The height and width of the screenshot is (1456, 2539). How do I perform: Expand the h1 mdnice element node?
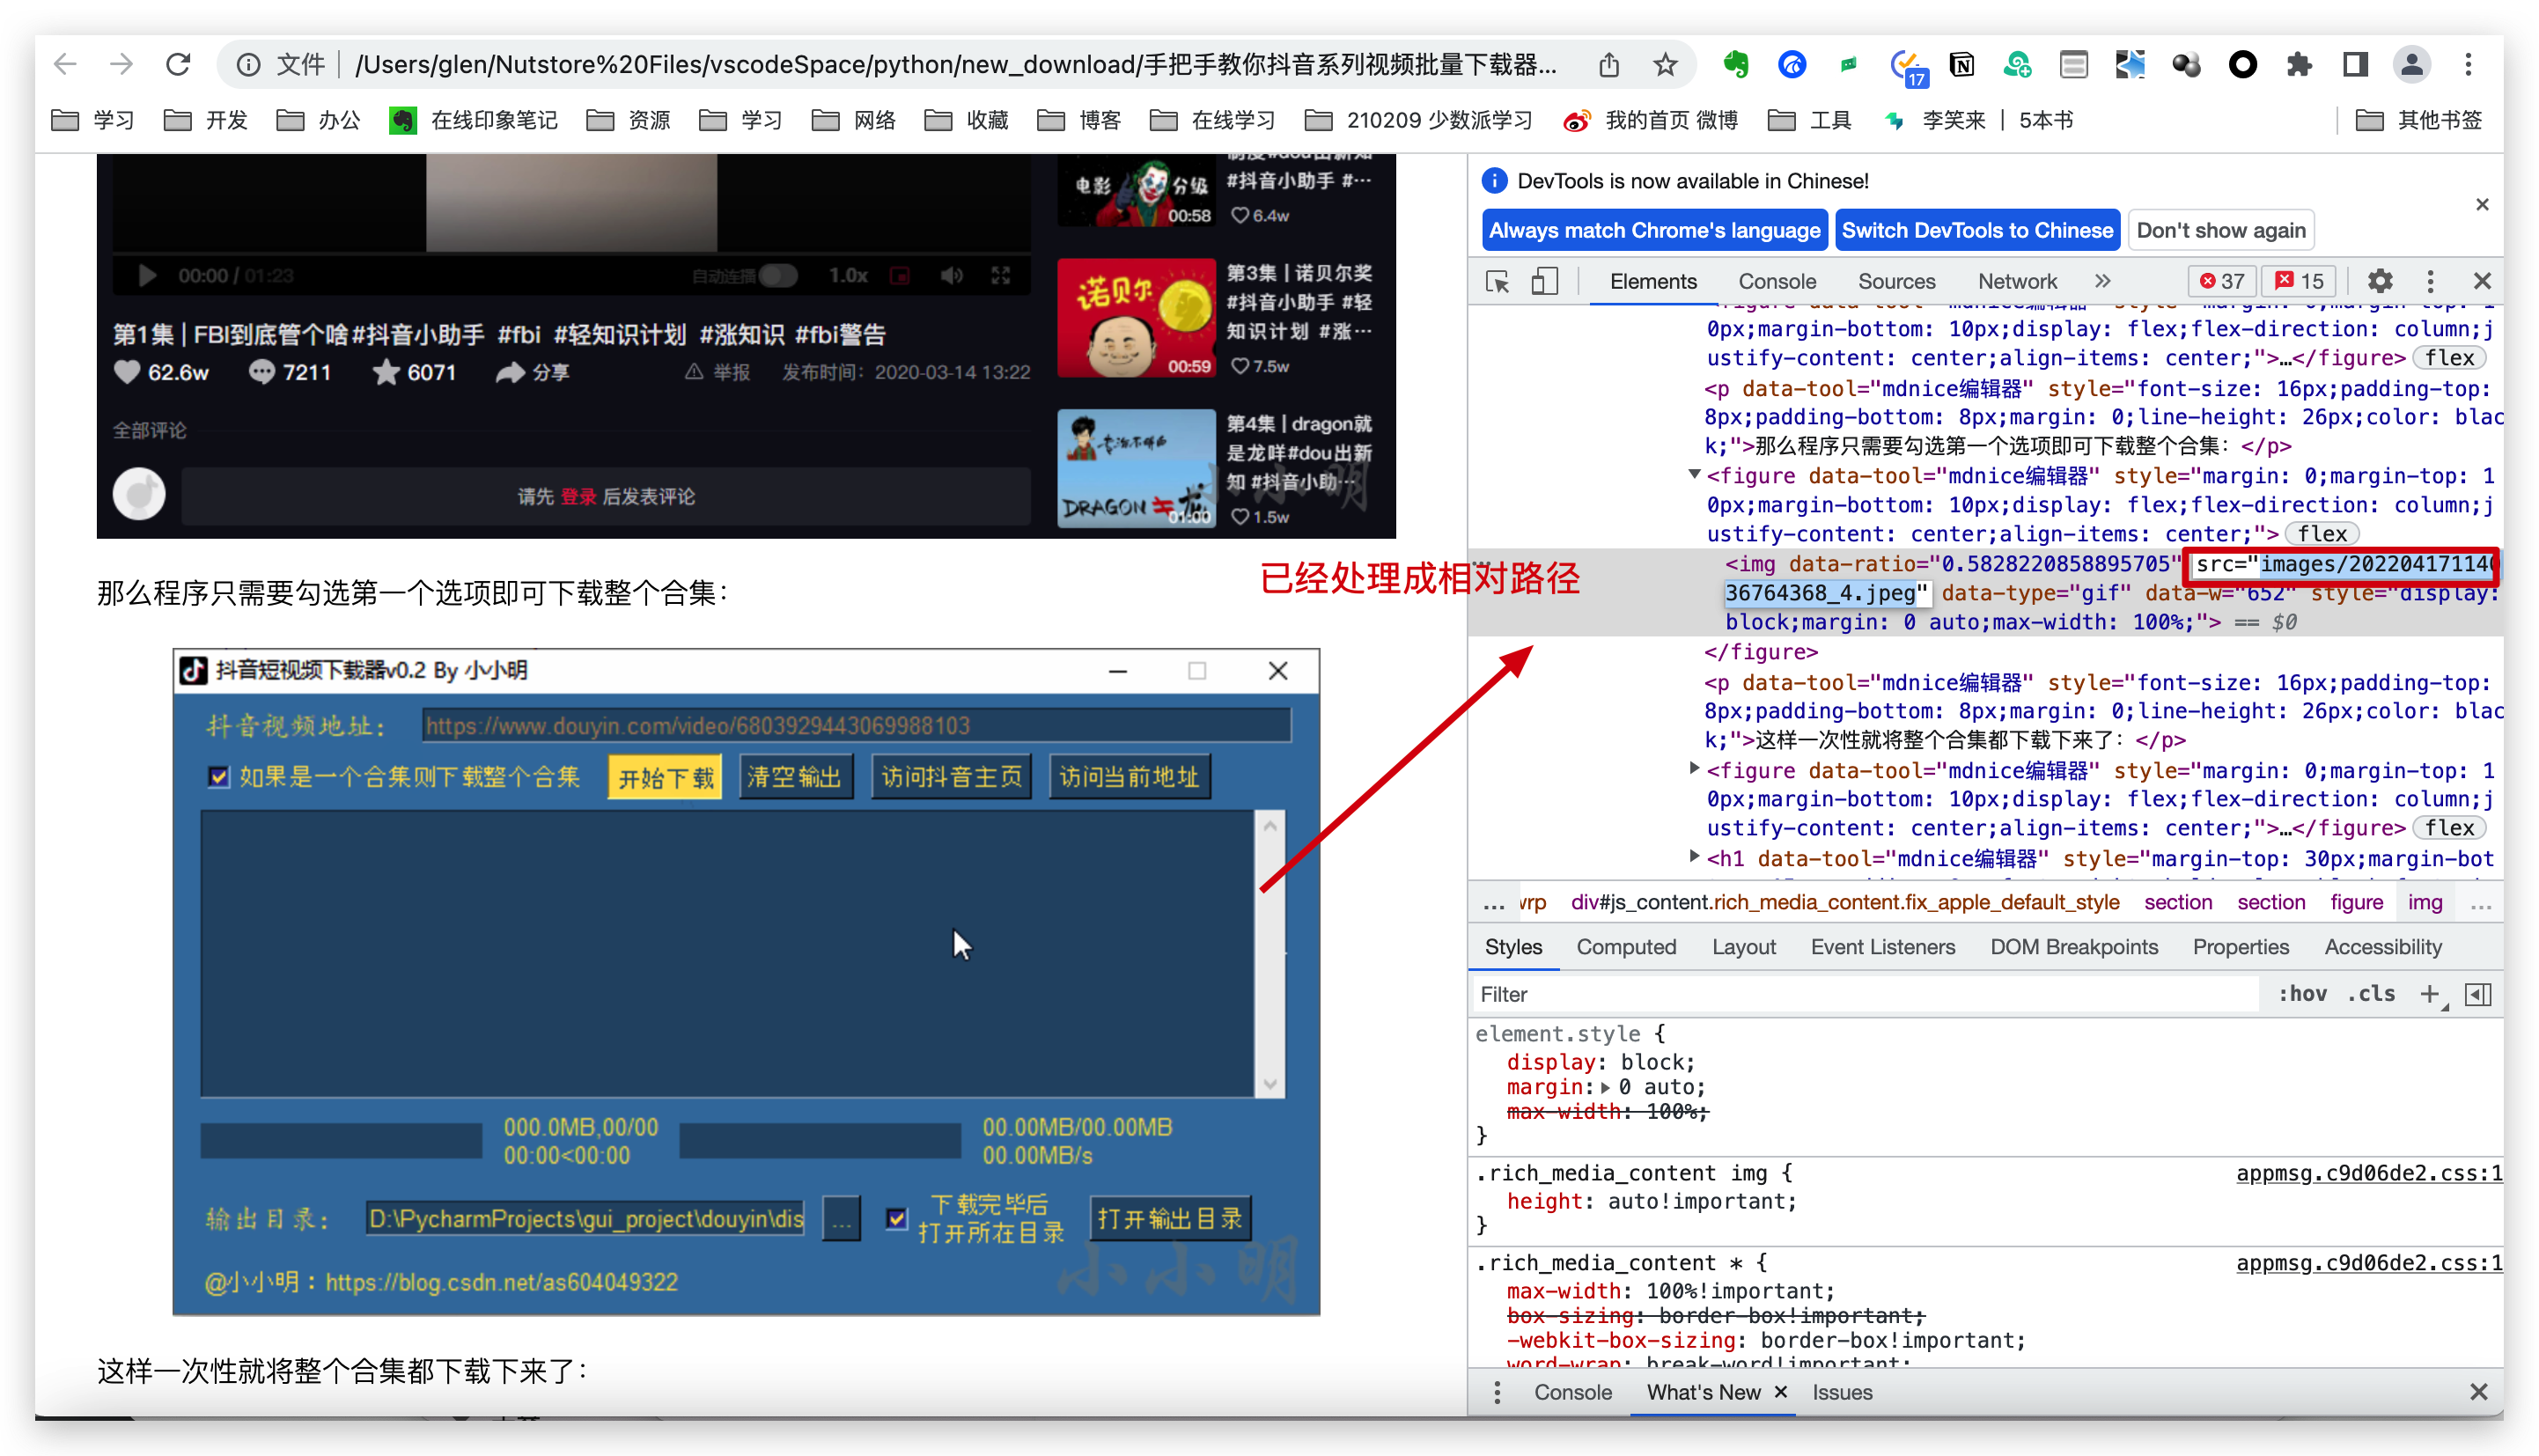(1694, 857)
